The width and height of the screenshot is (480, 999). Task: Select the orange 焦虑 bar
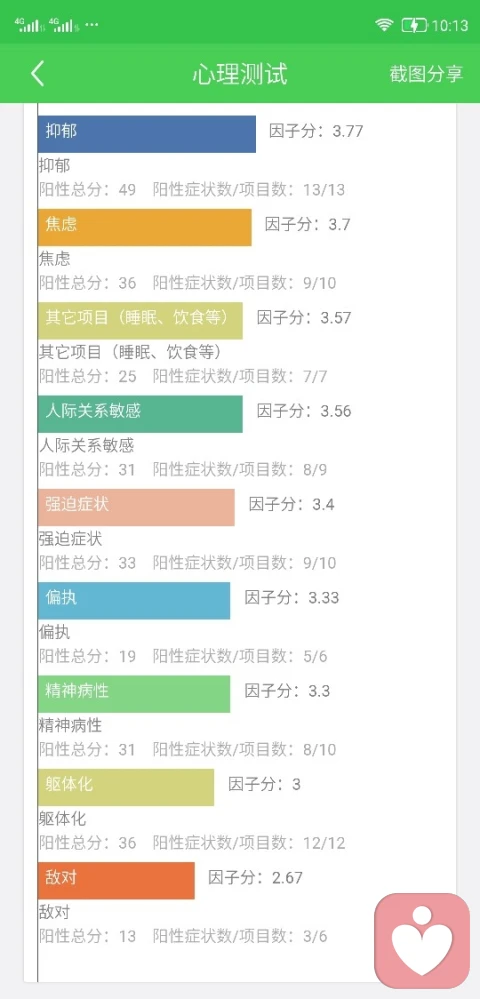pos(145,227)
